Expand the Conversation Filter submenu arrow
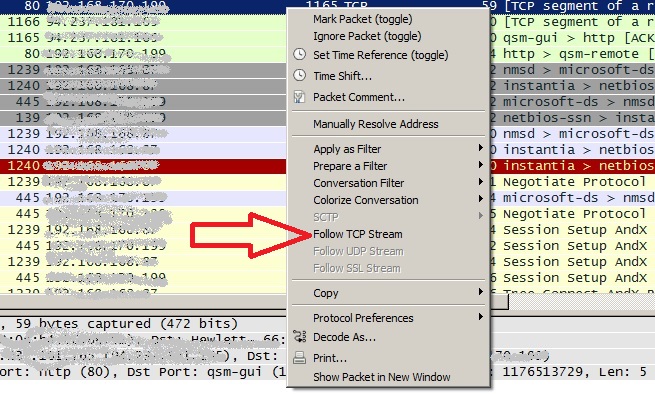655x394 pixels. click(480, 182)
